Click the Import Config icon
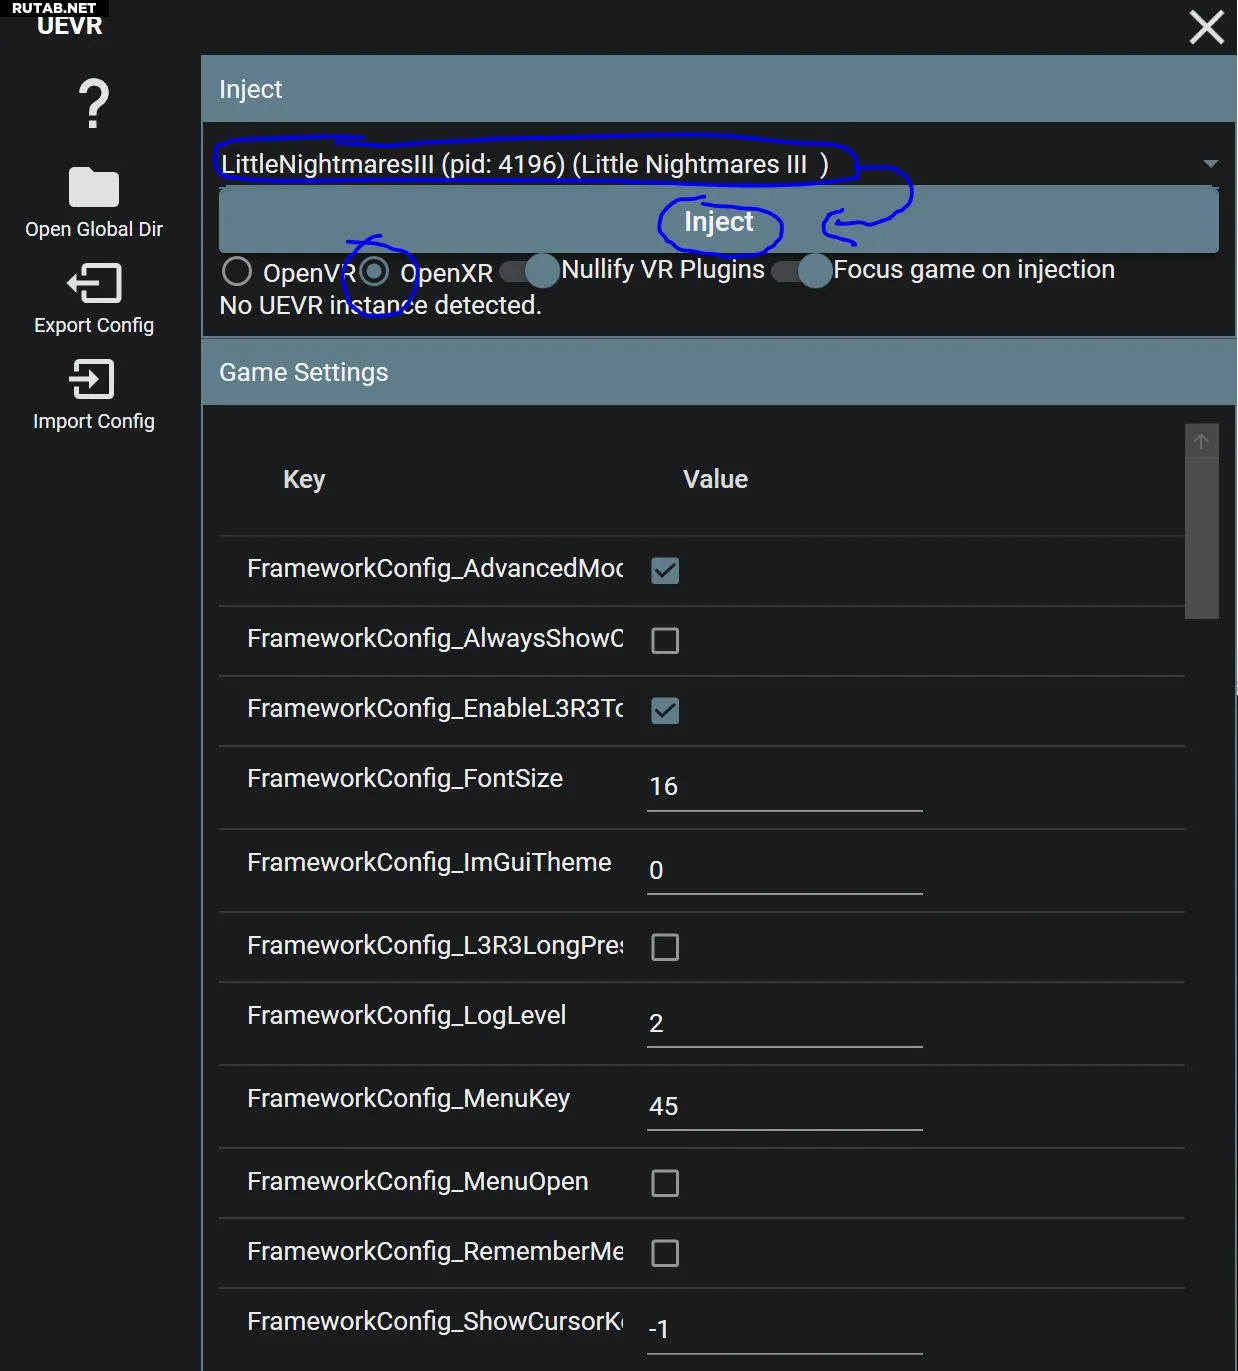1238x1371 pixels. click(x=94, y=380)
